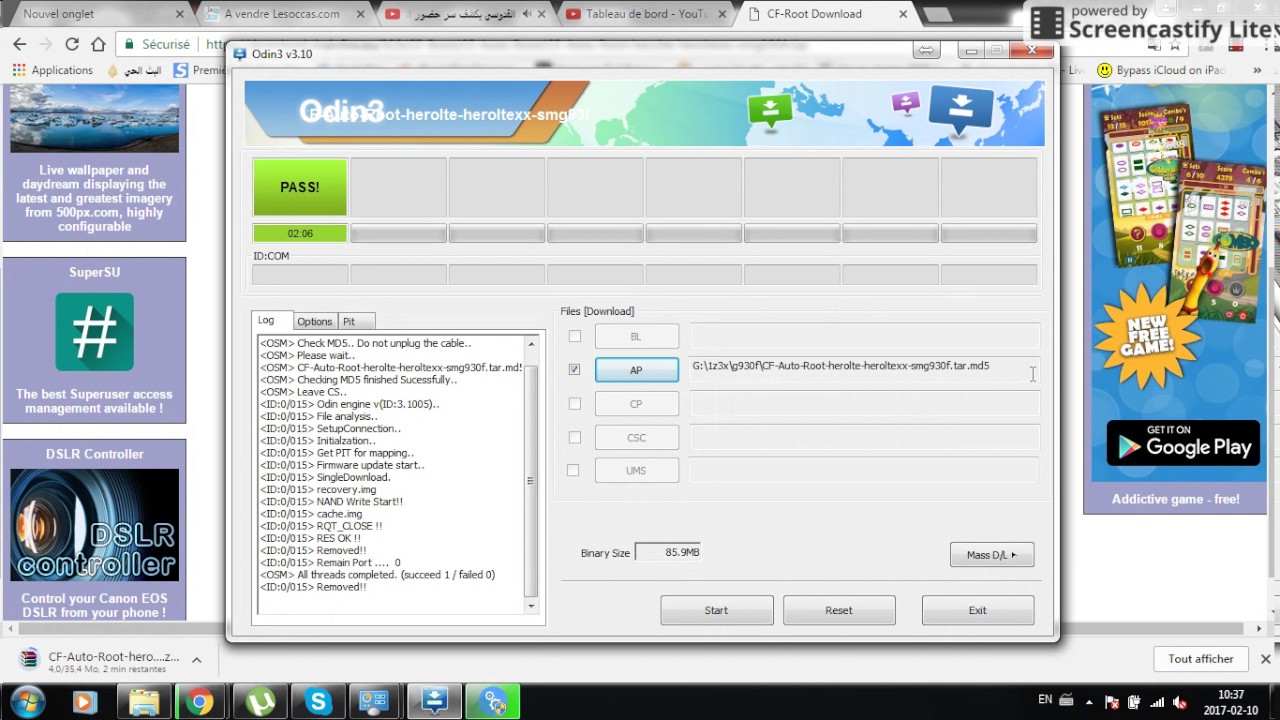Show hidden system tray icons

tap(1089, 702)
